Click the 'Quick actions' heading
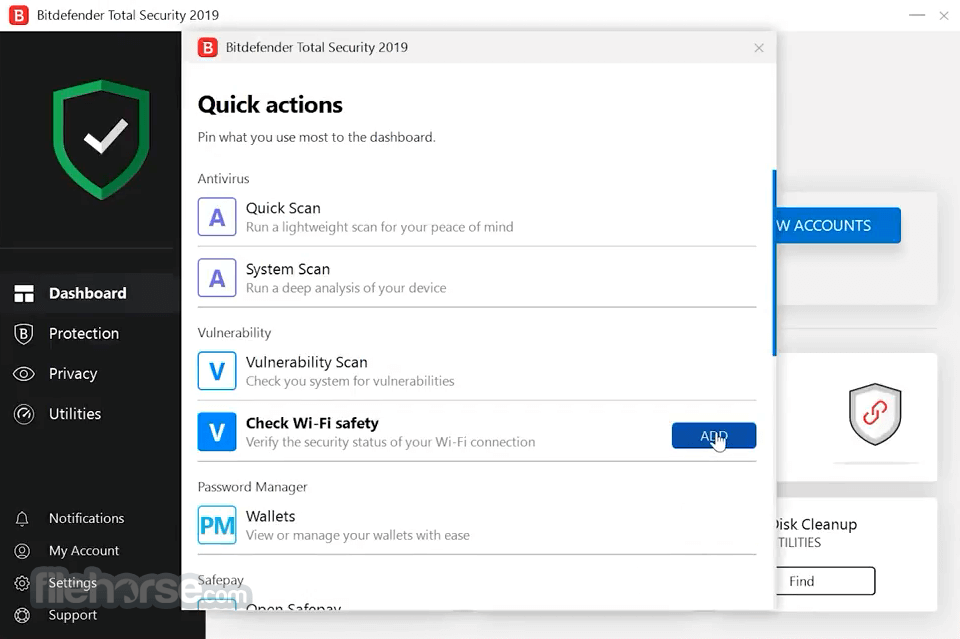Screen dimensions: 960x639 tap(270, 105)
